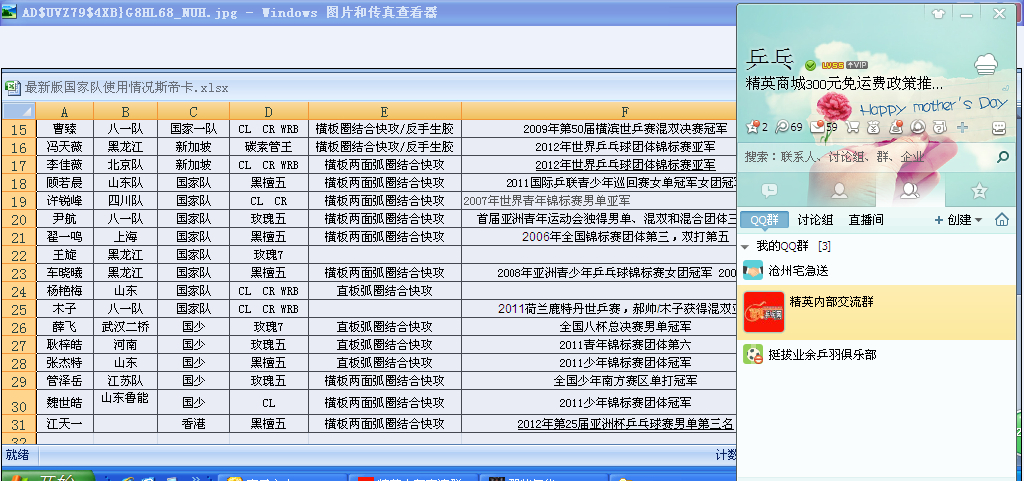Click the home icon beside 创建

point(1001,220)
